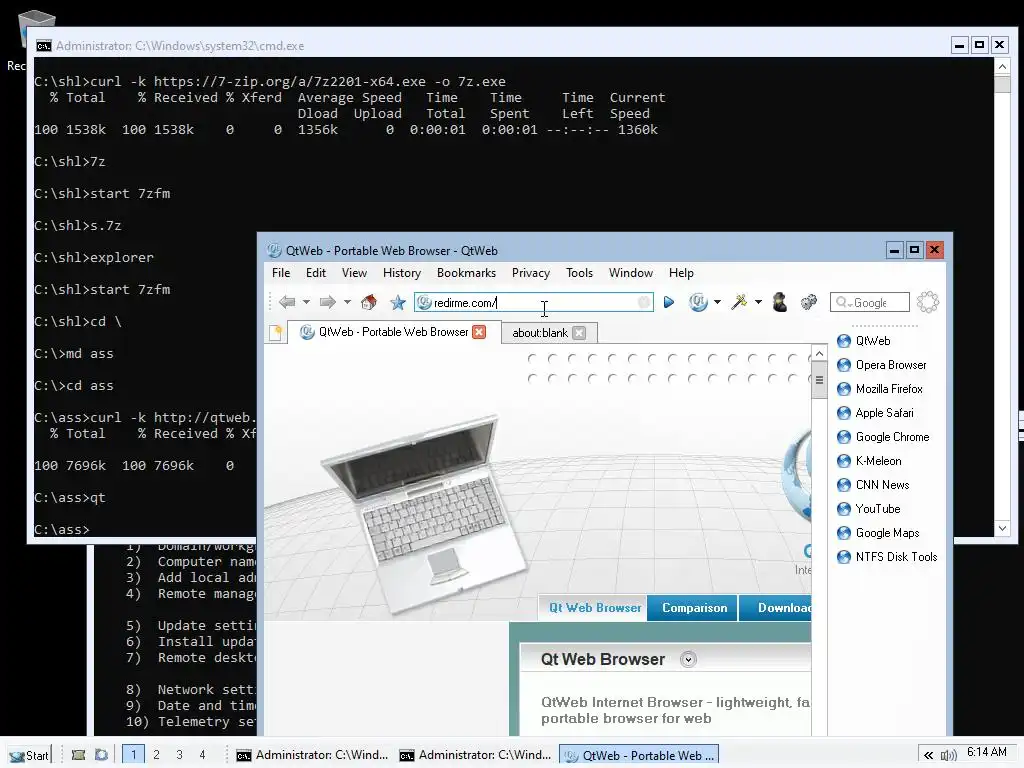Open the Google Maps bookmark
Image resolution: width=1024 pixels, height=768 pixels.
(x=878, y=533)
